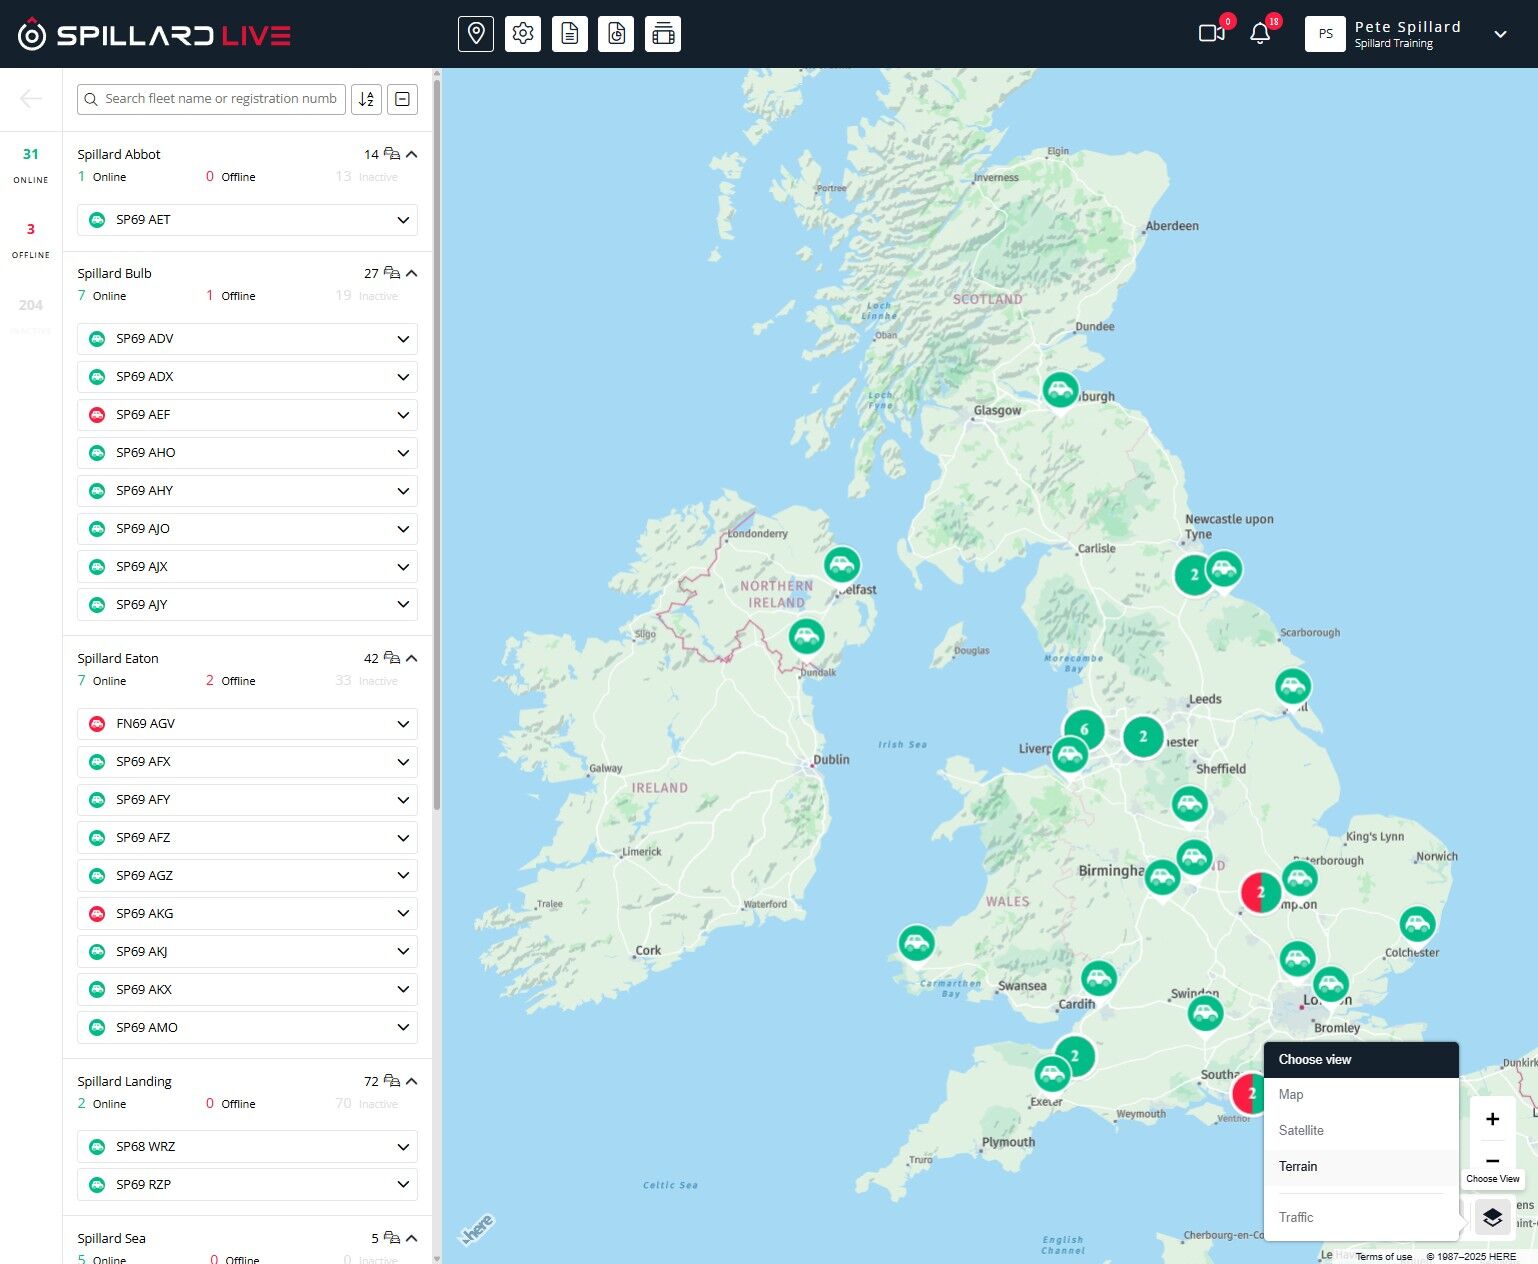Screen dimensions: 1538x1264
Task: Filter the list by the 3 Offline counter
Action: 31,240
